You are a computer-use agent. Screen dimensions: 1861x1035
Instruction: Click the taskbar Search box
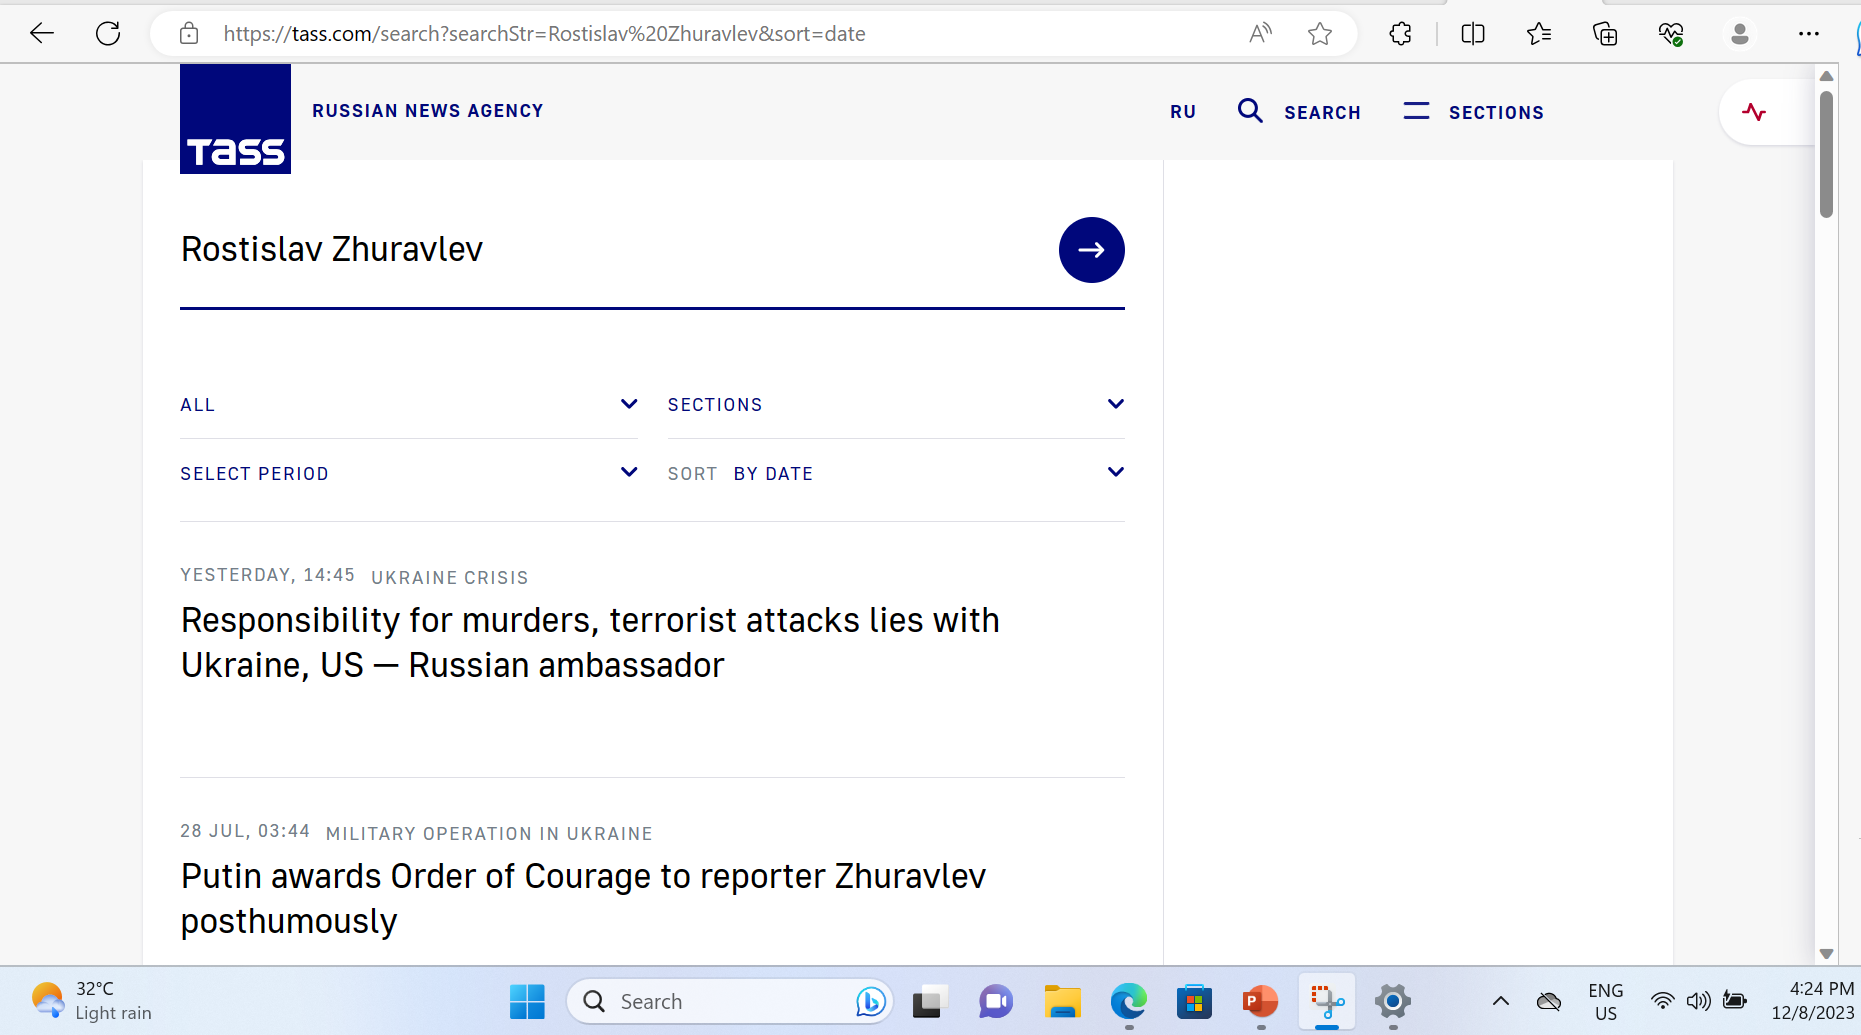pos(730,1001)
